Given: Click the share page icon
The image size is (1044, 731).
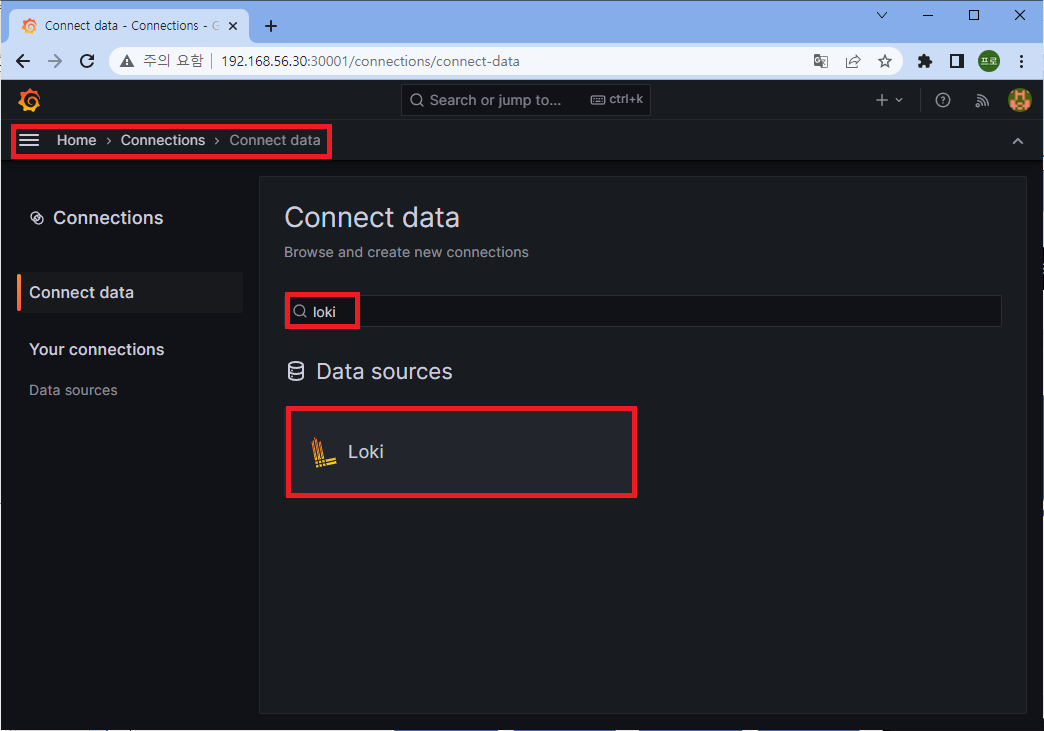Looking at the screenshot, I should [853, 61].
